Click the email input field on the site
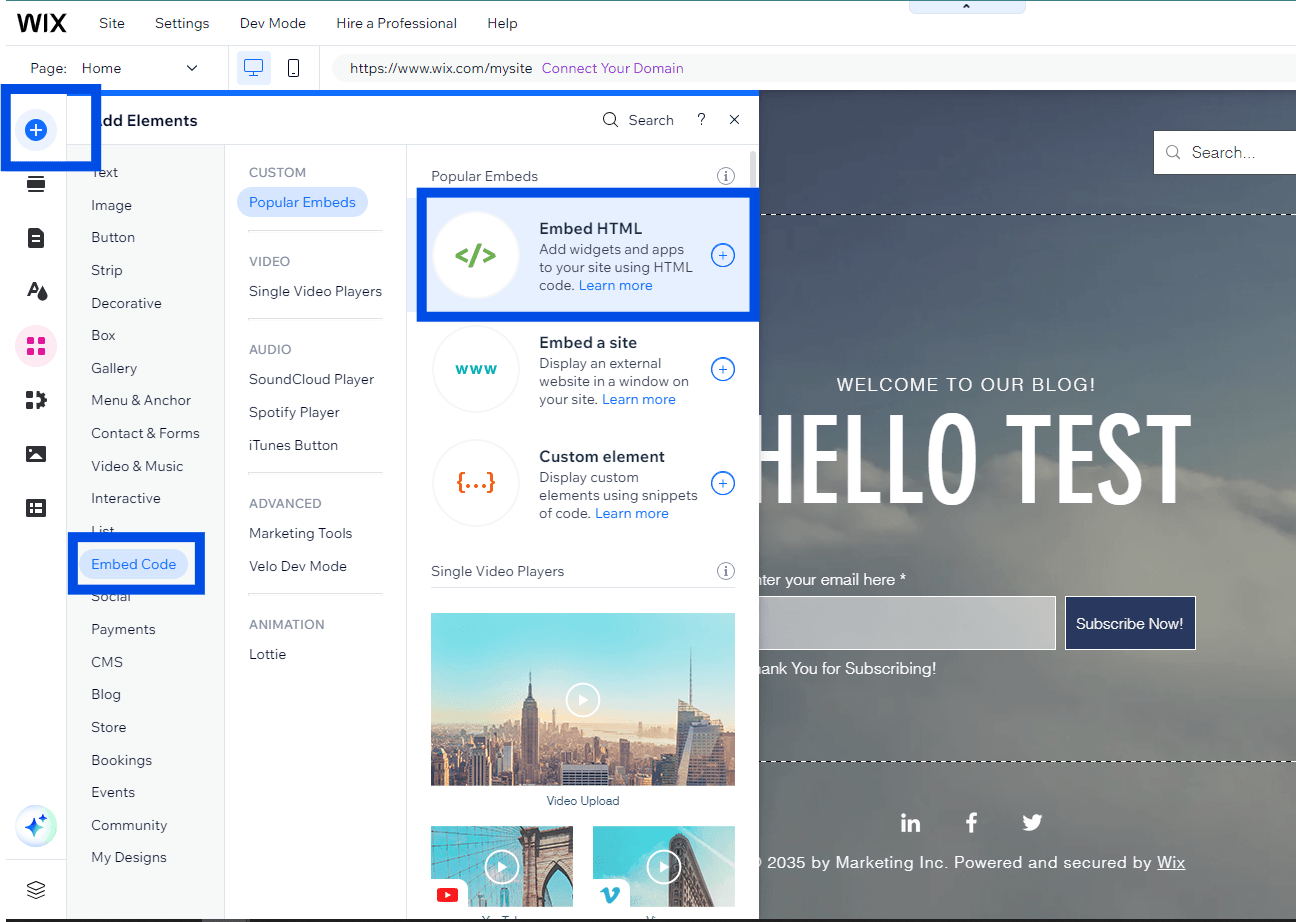The image size is (1296, 922). pos(906,623)
